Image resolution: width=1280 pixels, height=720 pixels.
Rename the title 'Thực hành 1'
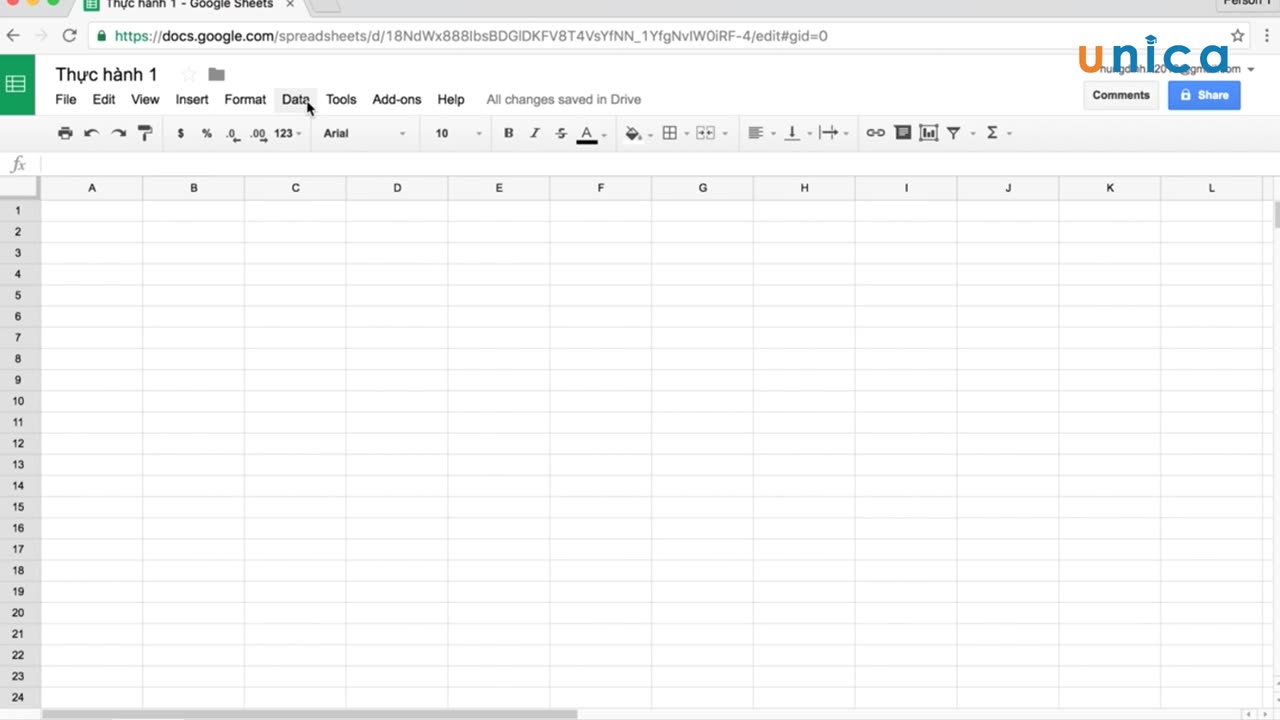106,75
